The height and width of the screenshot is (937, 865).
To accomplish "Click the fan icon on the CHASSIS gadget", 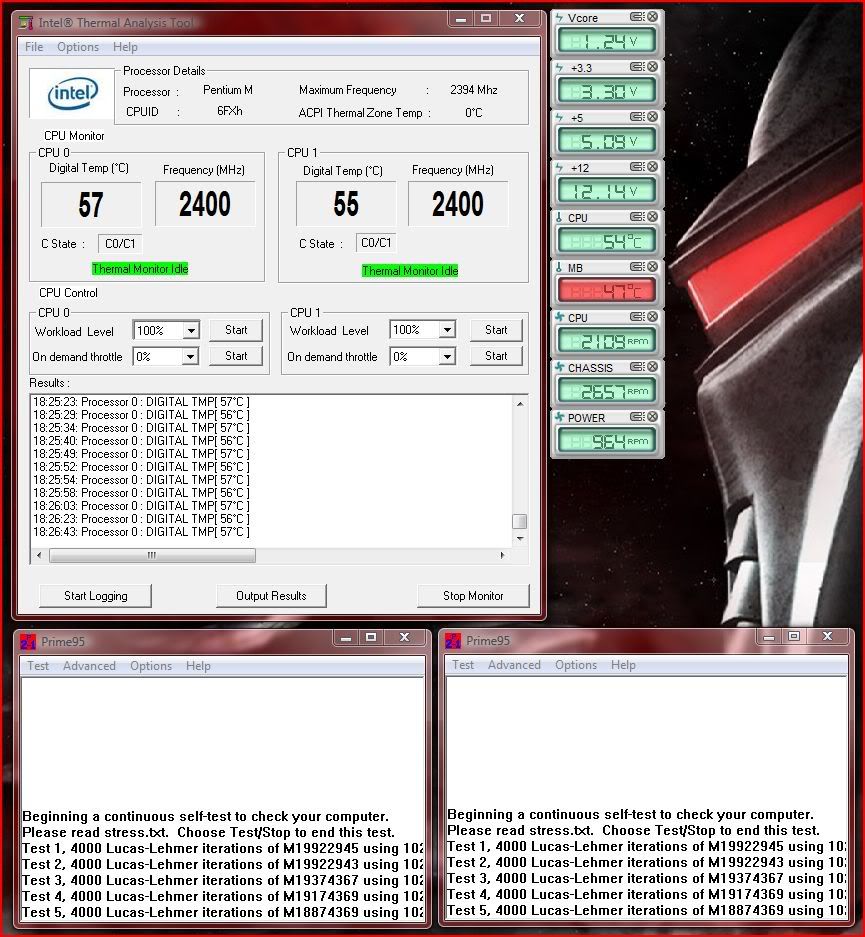I will [560, 367].
